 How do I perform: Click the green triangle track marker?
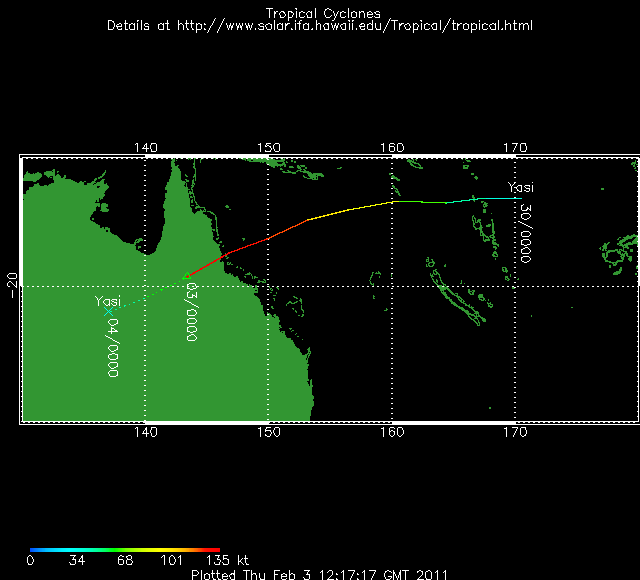[x=187, y=276]
